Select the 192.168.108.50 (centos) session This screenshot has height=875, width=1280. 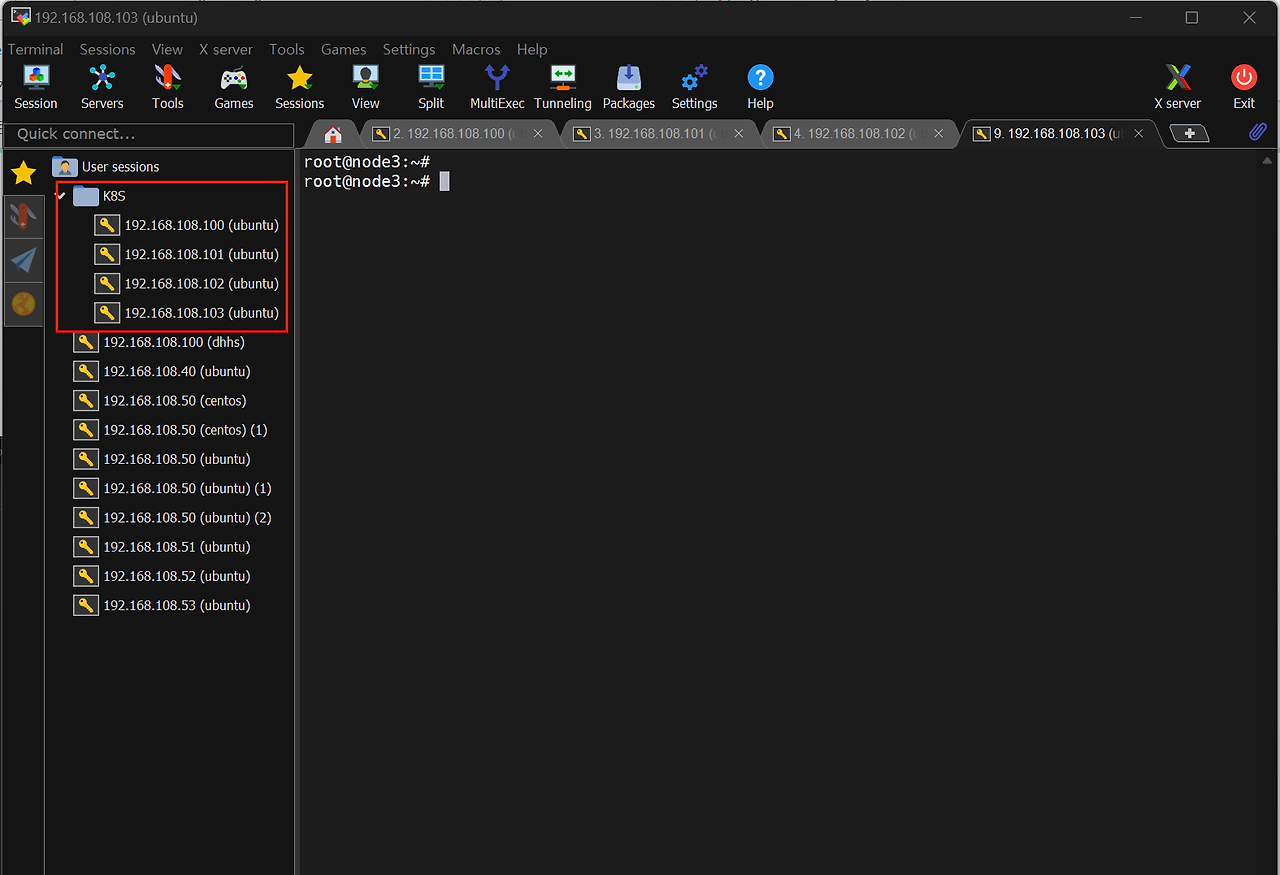click(x=174, y=401)
